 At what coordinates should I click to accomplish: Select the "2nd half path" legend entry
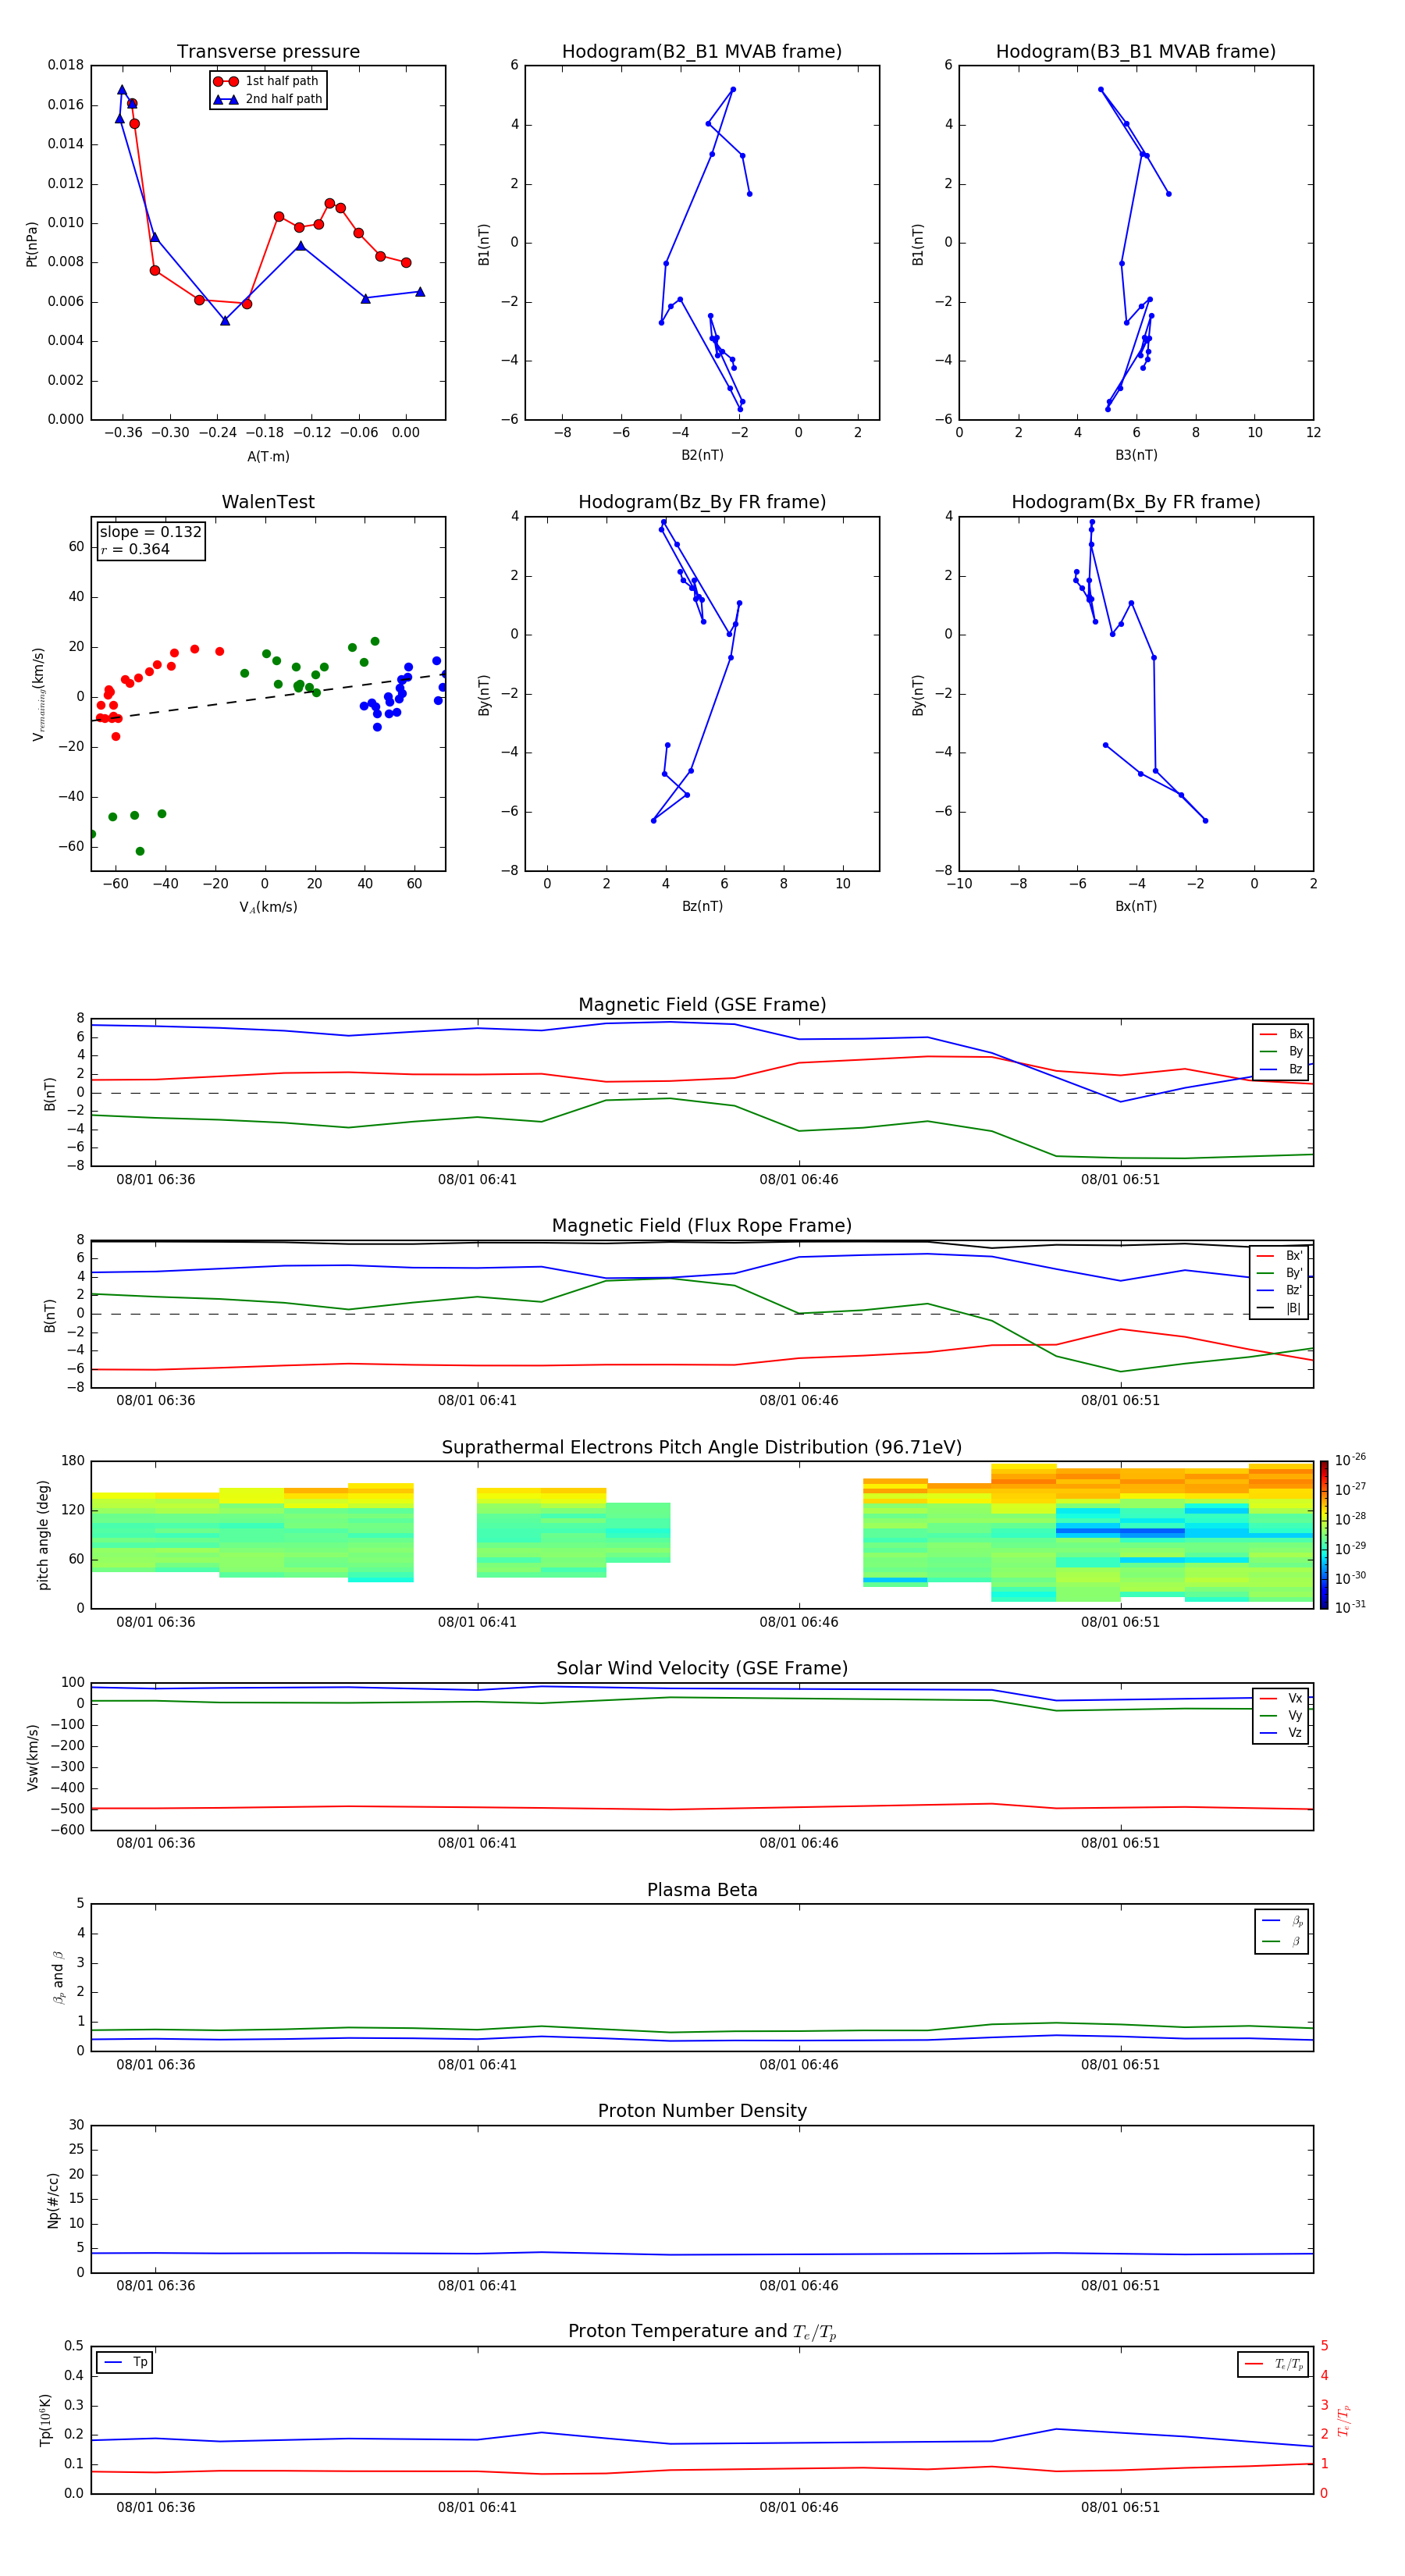267,99
